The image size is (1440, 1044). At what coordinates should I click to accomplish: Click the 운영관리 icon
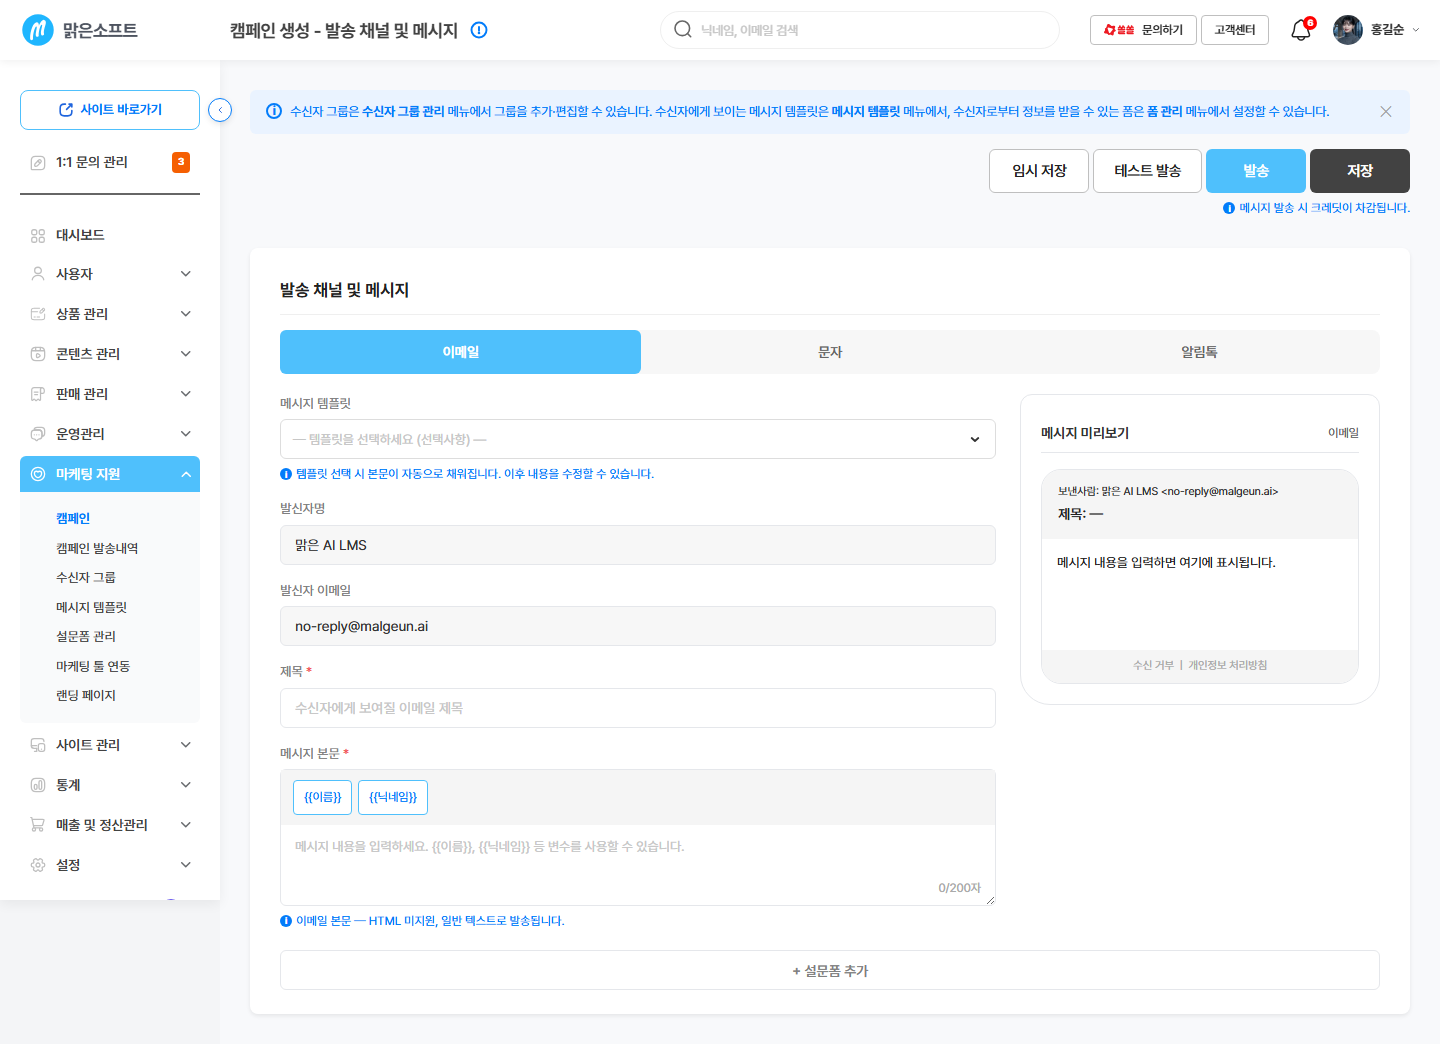tap(38, 434)
